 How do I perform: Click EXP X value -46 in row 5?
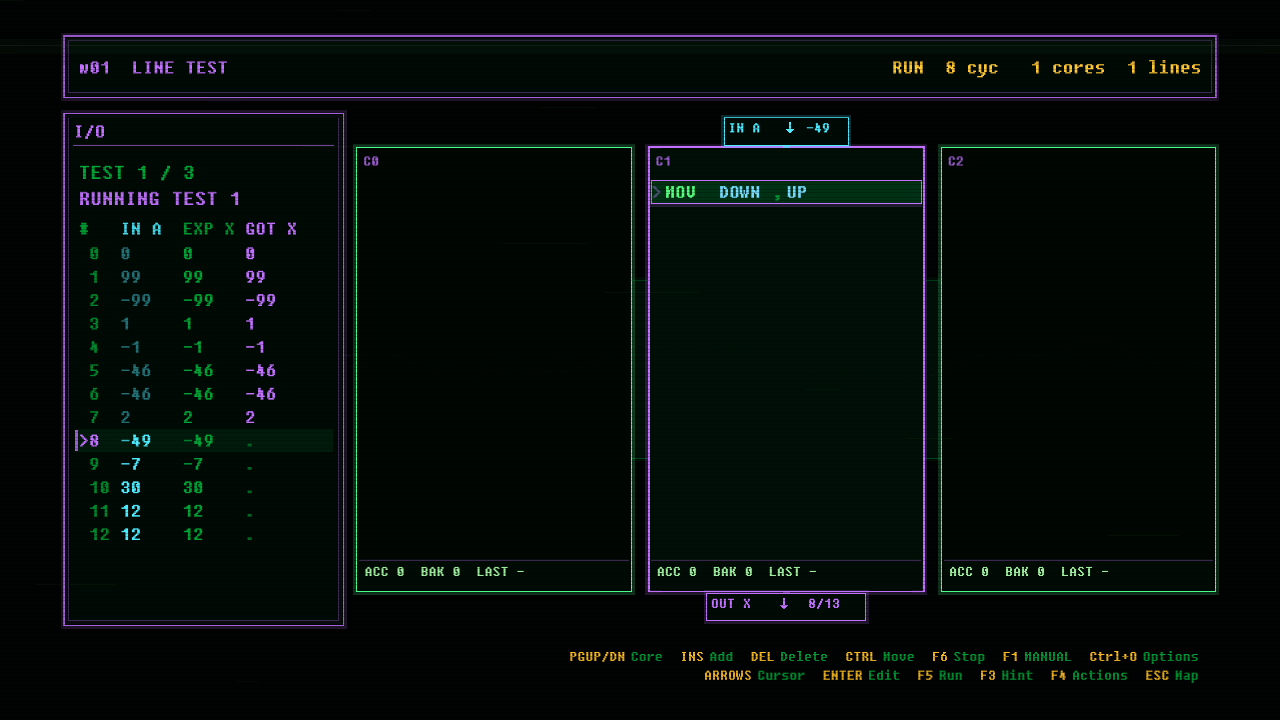(198, 371)
